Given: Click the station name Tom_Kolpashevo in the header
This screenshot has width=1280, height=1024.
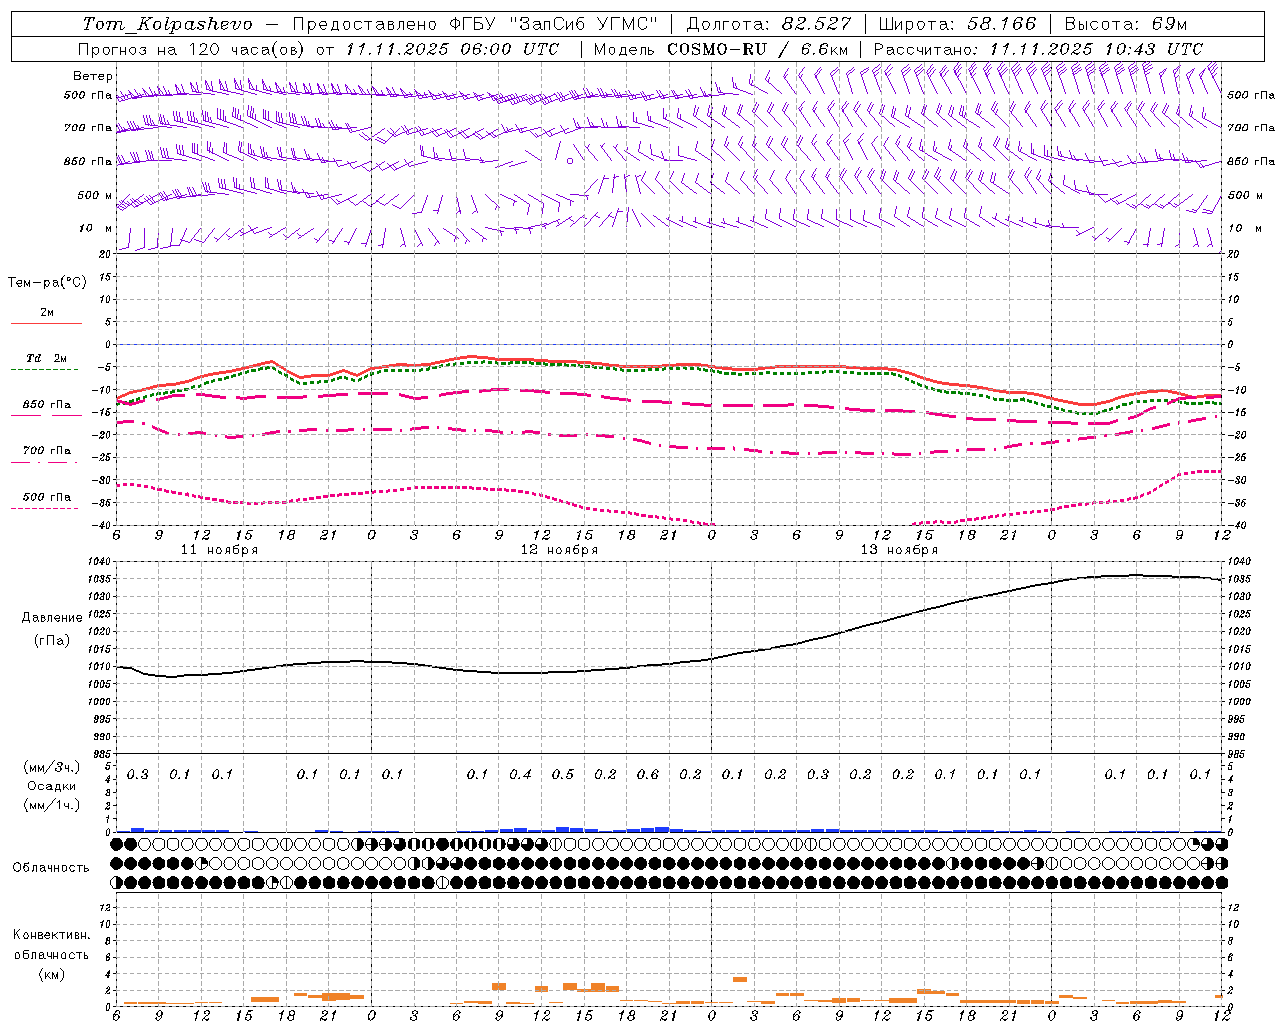Looking at the screenshot, I should (167, 24).
